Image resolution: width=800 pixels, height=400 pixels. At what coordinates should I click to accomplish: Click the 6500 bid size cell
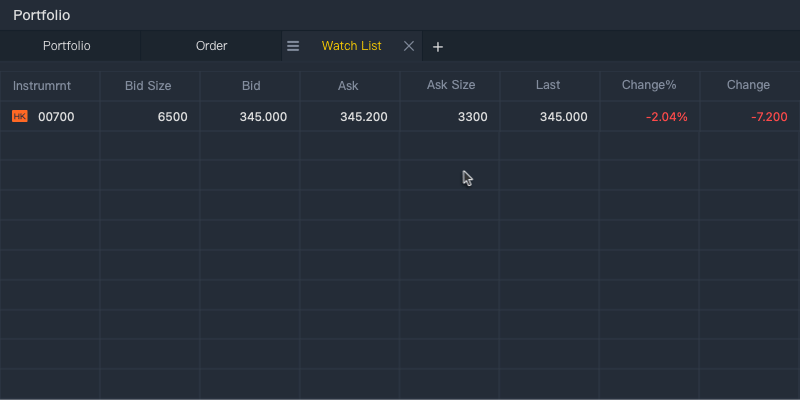click(172, 117)
